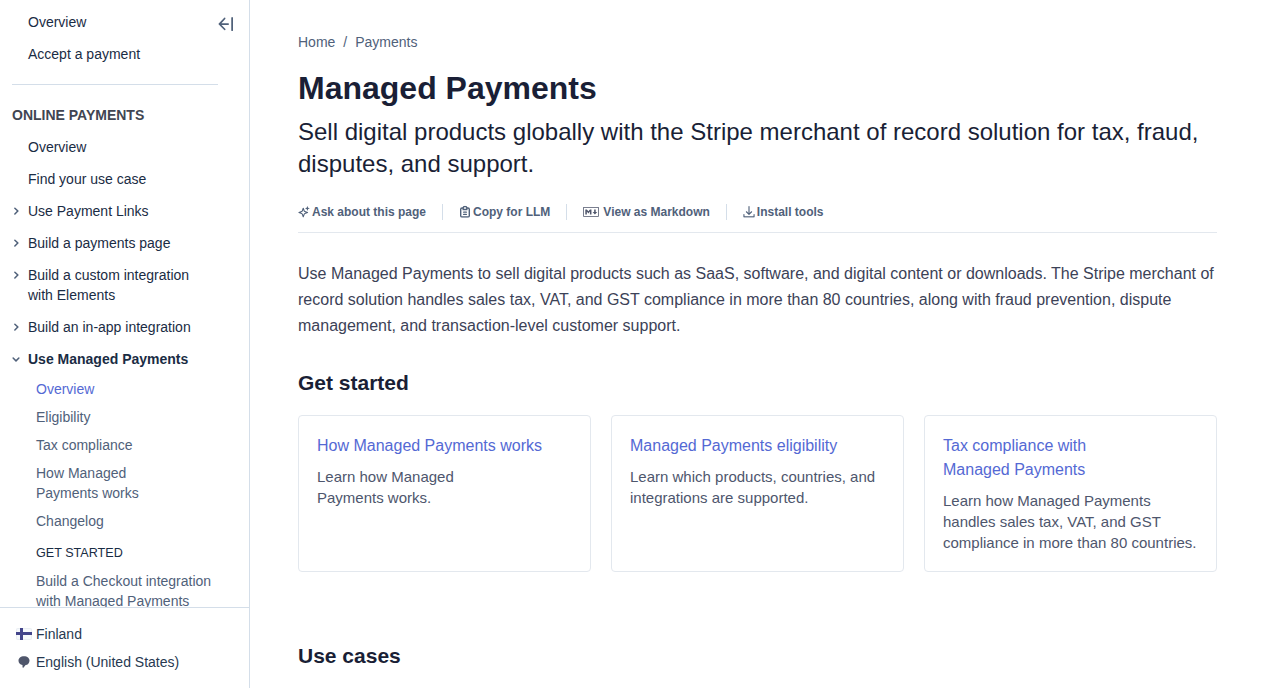
Task: Collapse the sidebar with the arrow icon
Action: (x=226, y=24)
